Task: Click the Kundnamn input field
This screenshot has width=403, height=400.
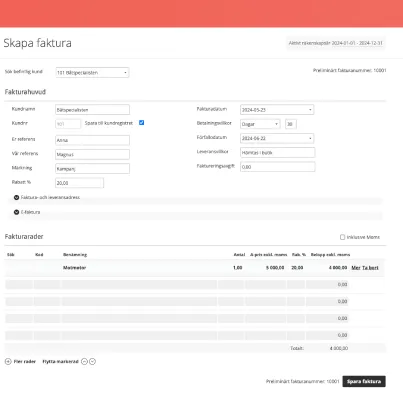Action: pyautogui.click(x=92, y=110)
